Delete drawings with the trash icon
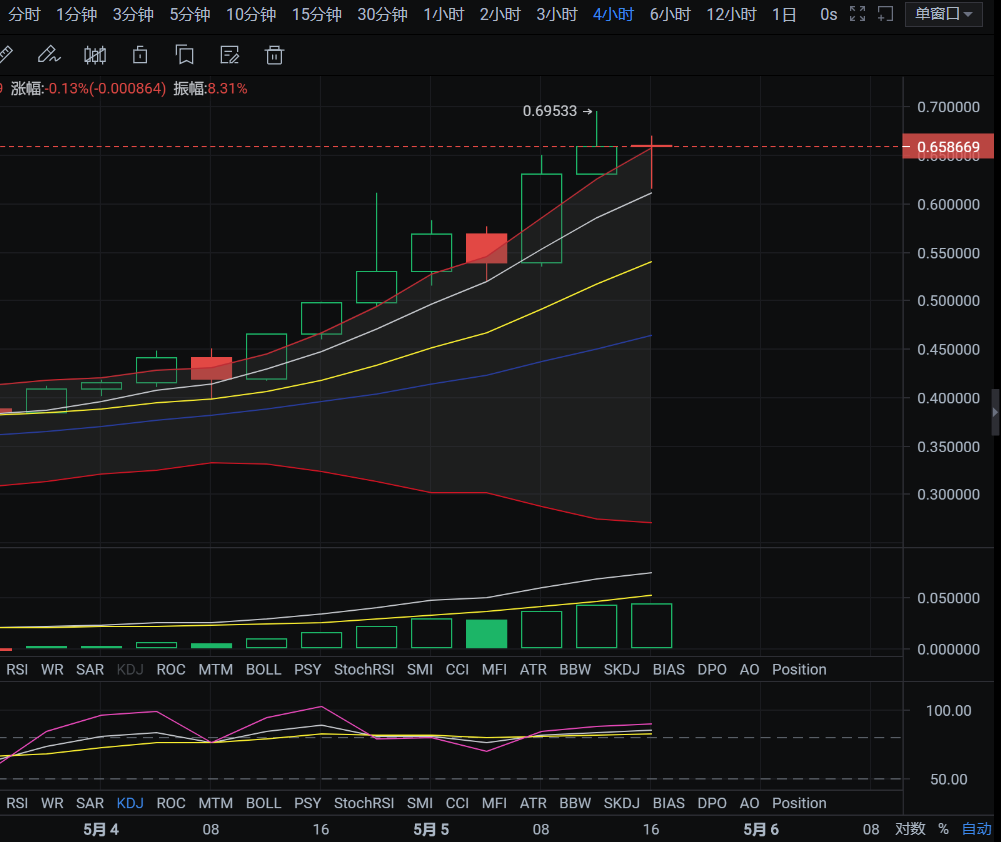The width and height of the screenshot is (1001, 842). point(274,55)
